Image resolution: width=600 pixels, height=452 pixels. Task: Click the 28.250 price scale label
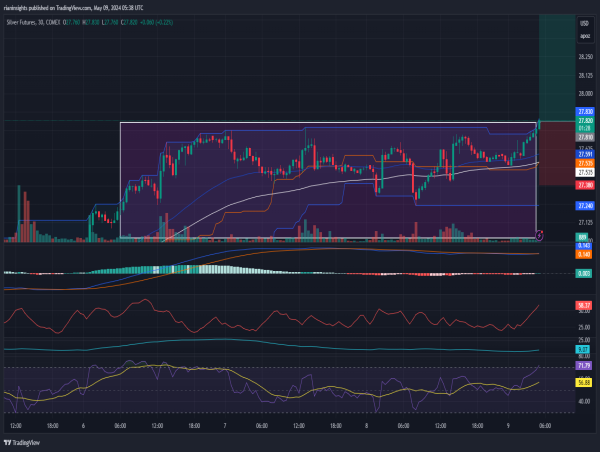[585, 57]
